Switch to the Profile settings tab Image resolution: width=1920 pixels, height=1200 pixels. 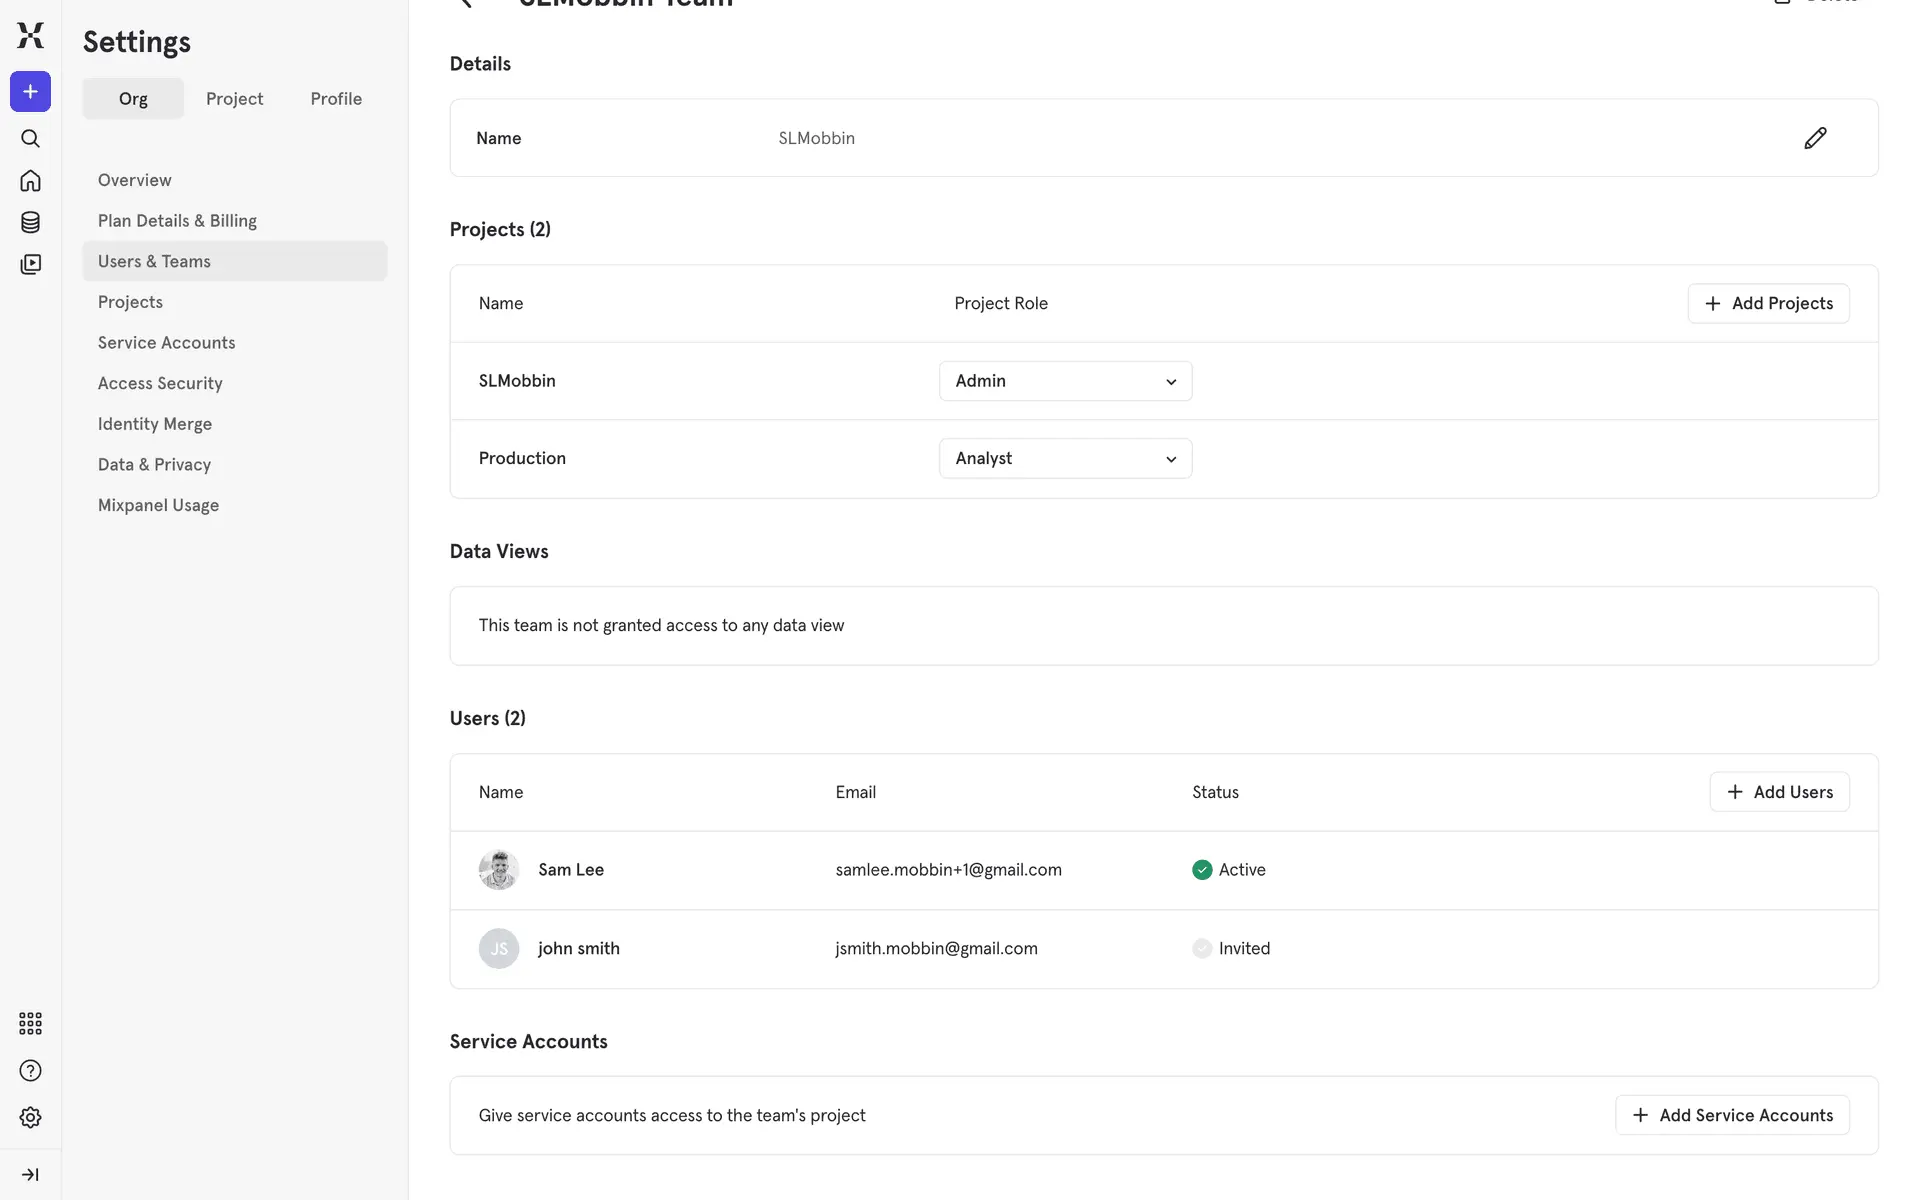pos(336,99)
